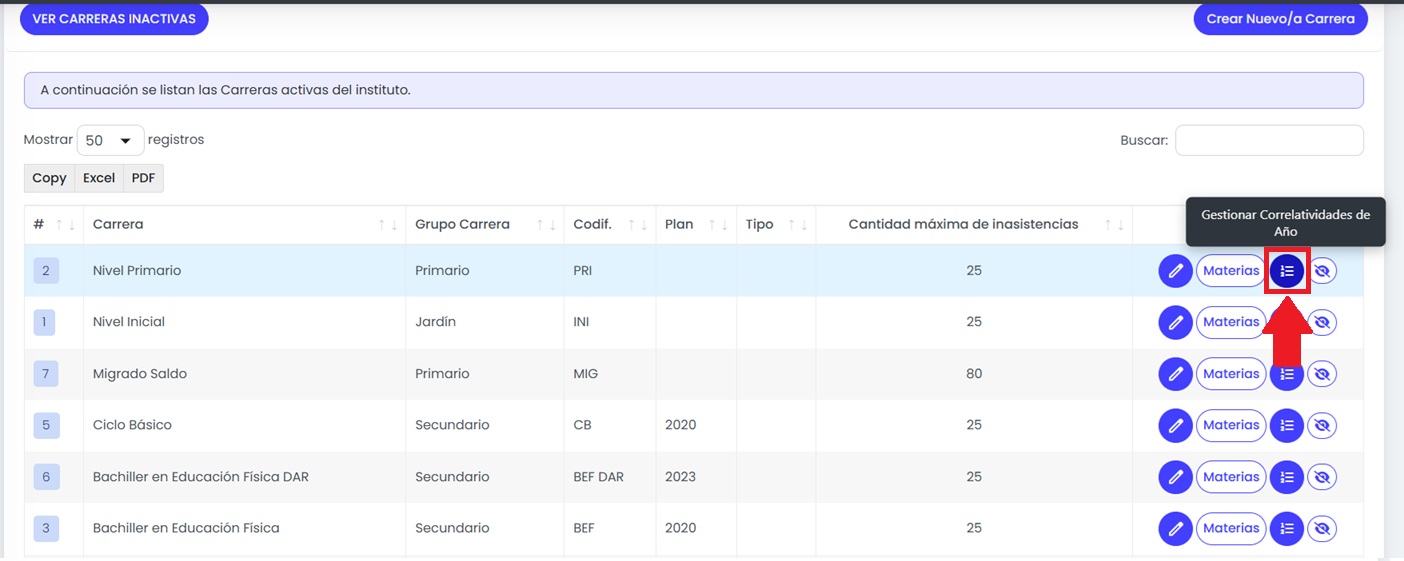Deactivate Nivel Primario using crossed-eye icon
The width and height of the screenshot is (1404, 561).
click(x=1322, y=271)
